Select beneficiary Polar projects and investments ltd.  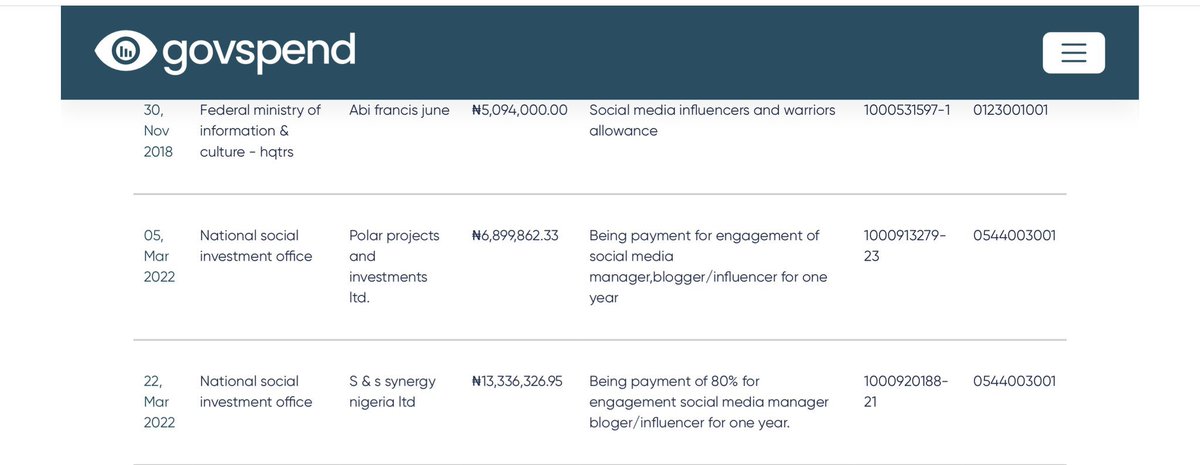394,266
